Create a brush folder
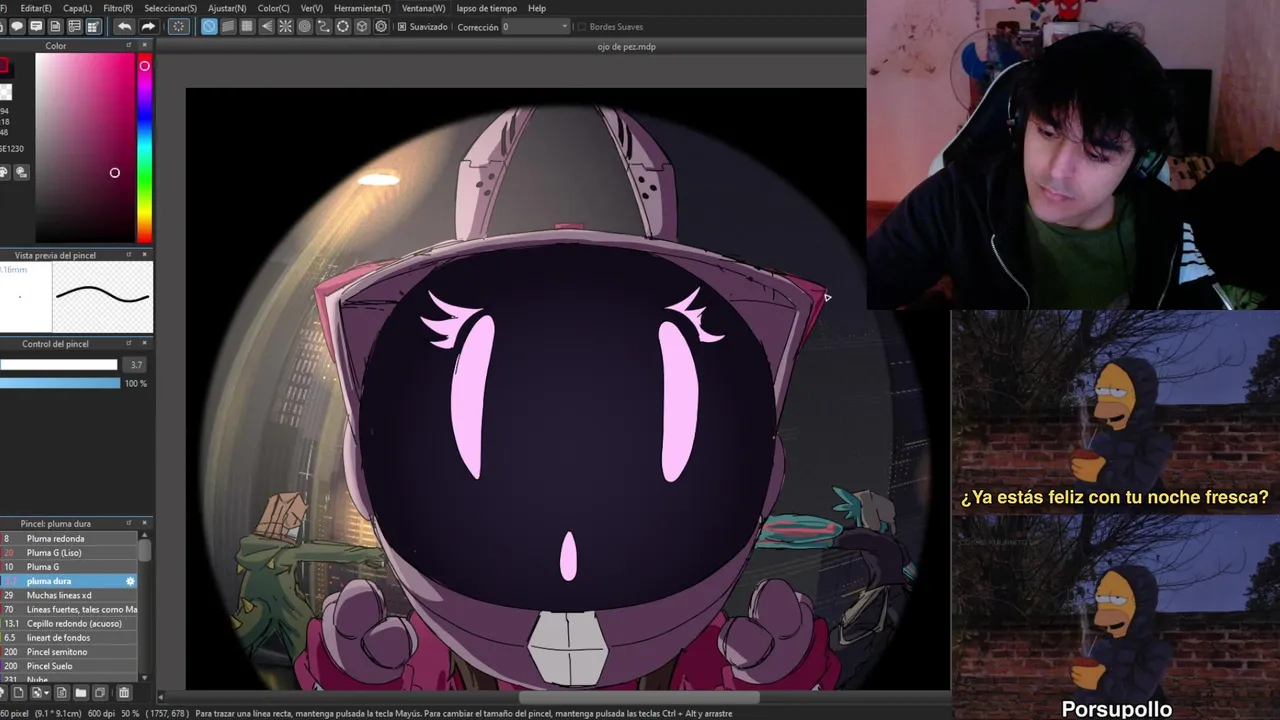Viewport: 1280px width, 720px height. click(x=81, y=692)
